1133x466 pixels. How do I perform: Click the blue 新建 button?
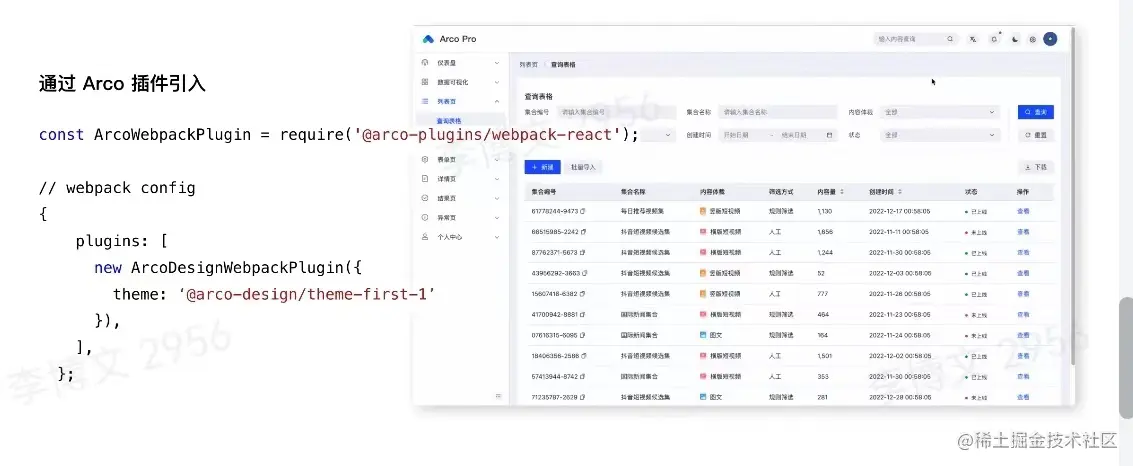543,167
